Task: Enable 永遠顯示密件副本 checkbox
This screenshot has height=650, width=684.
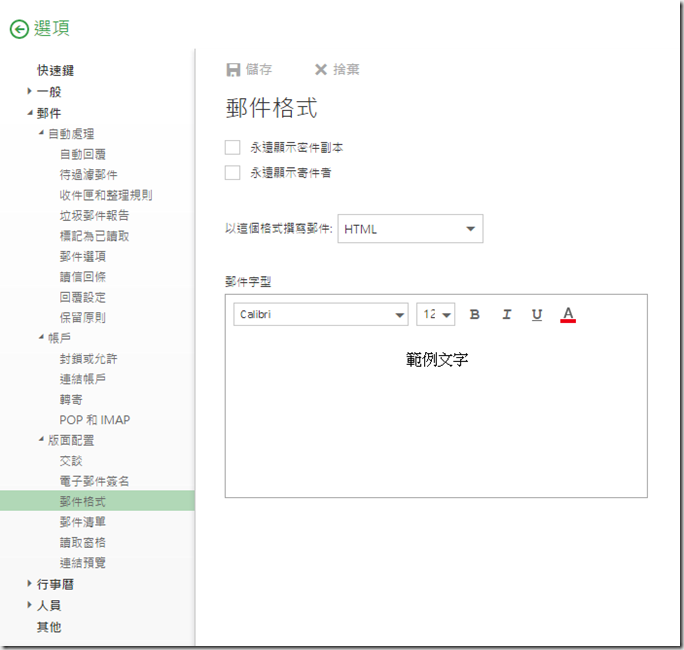Action: [233, 147]
